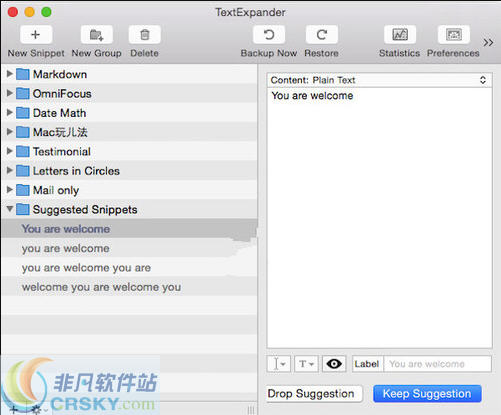501x415 pixels.
Task: Collapse the Suggested Snippets group
Action: tap(10, 209)
